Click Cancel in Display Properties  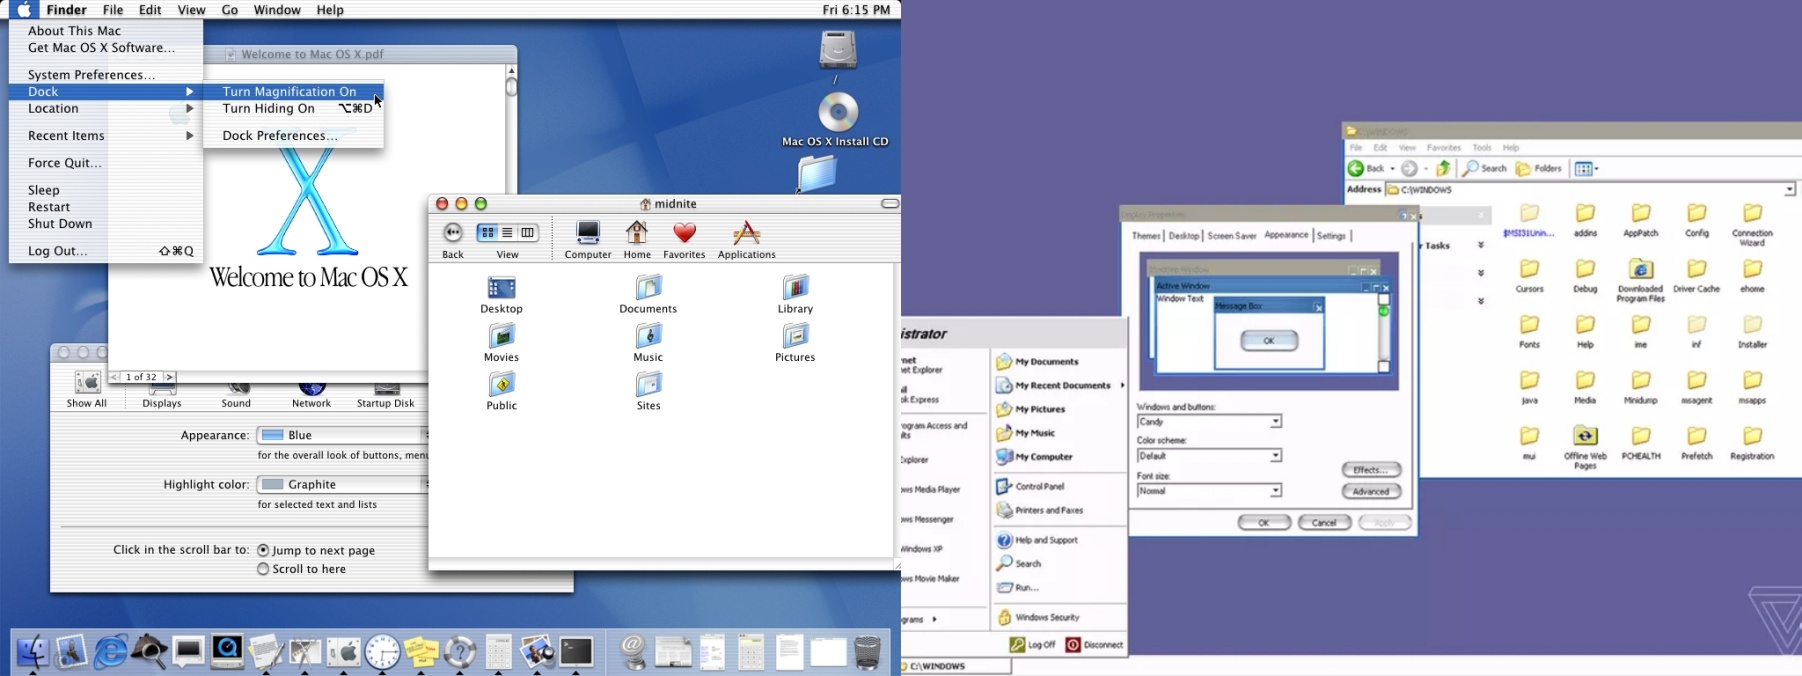(1324, 523)
